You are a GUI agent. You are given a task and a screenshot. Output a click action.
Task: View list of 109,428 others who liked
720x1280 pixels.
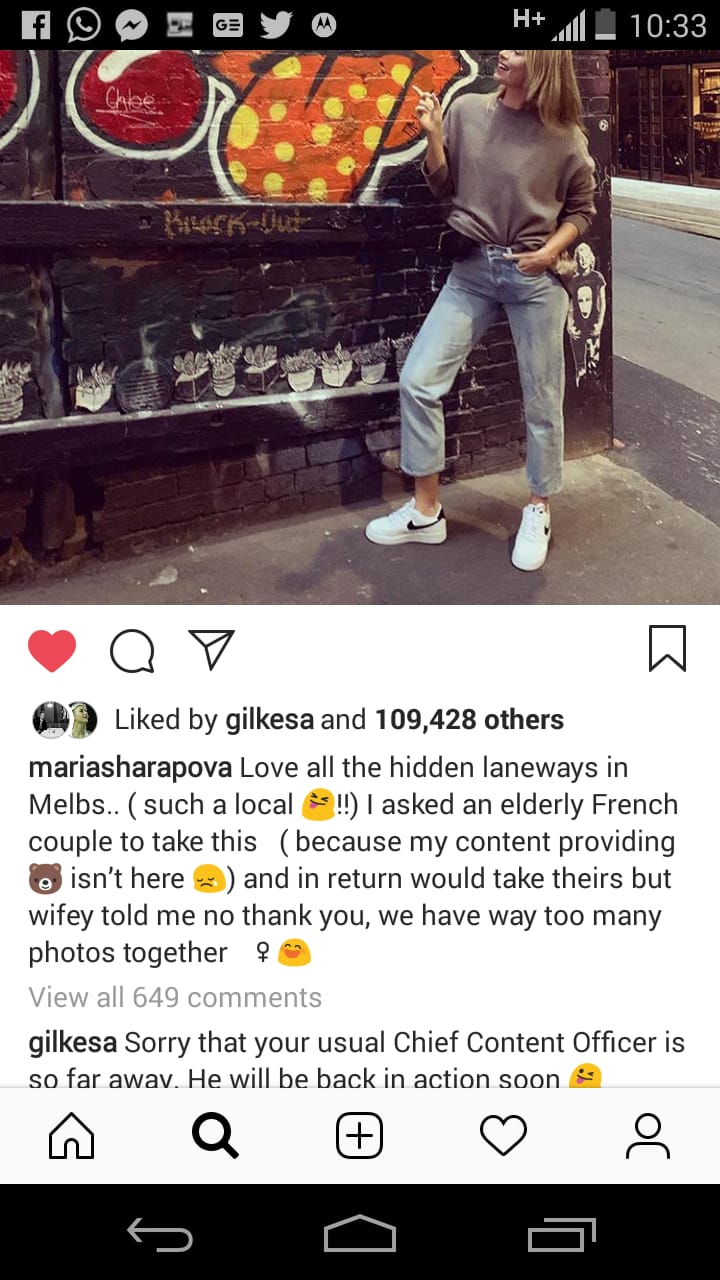coord(469,719)
